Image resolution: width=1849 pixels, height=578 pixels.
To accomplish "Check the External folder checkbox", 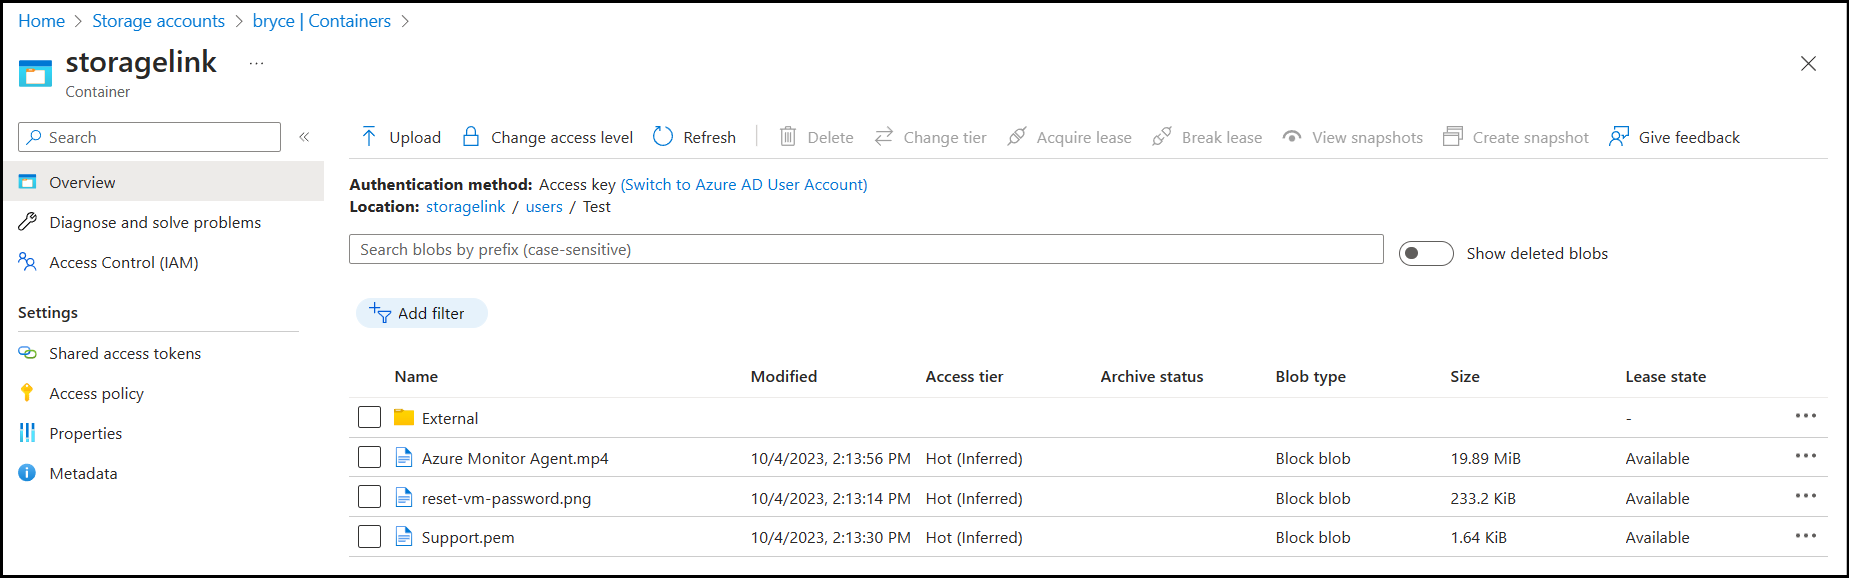I will coord(369,417).
